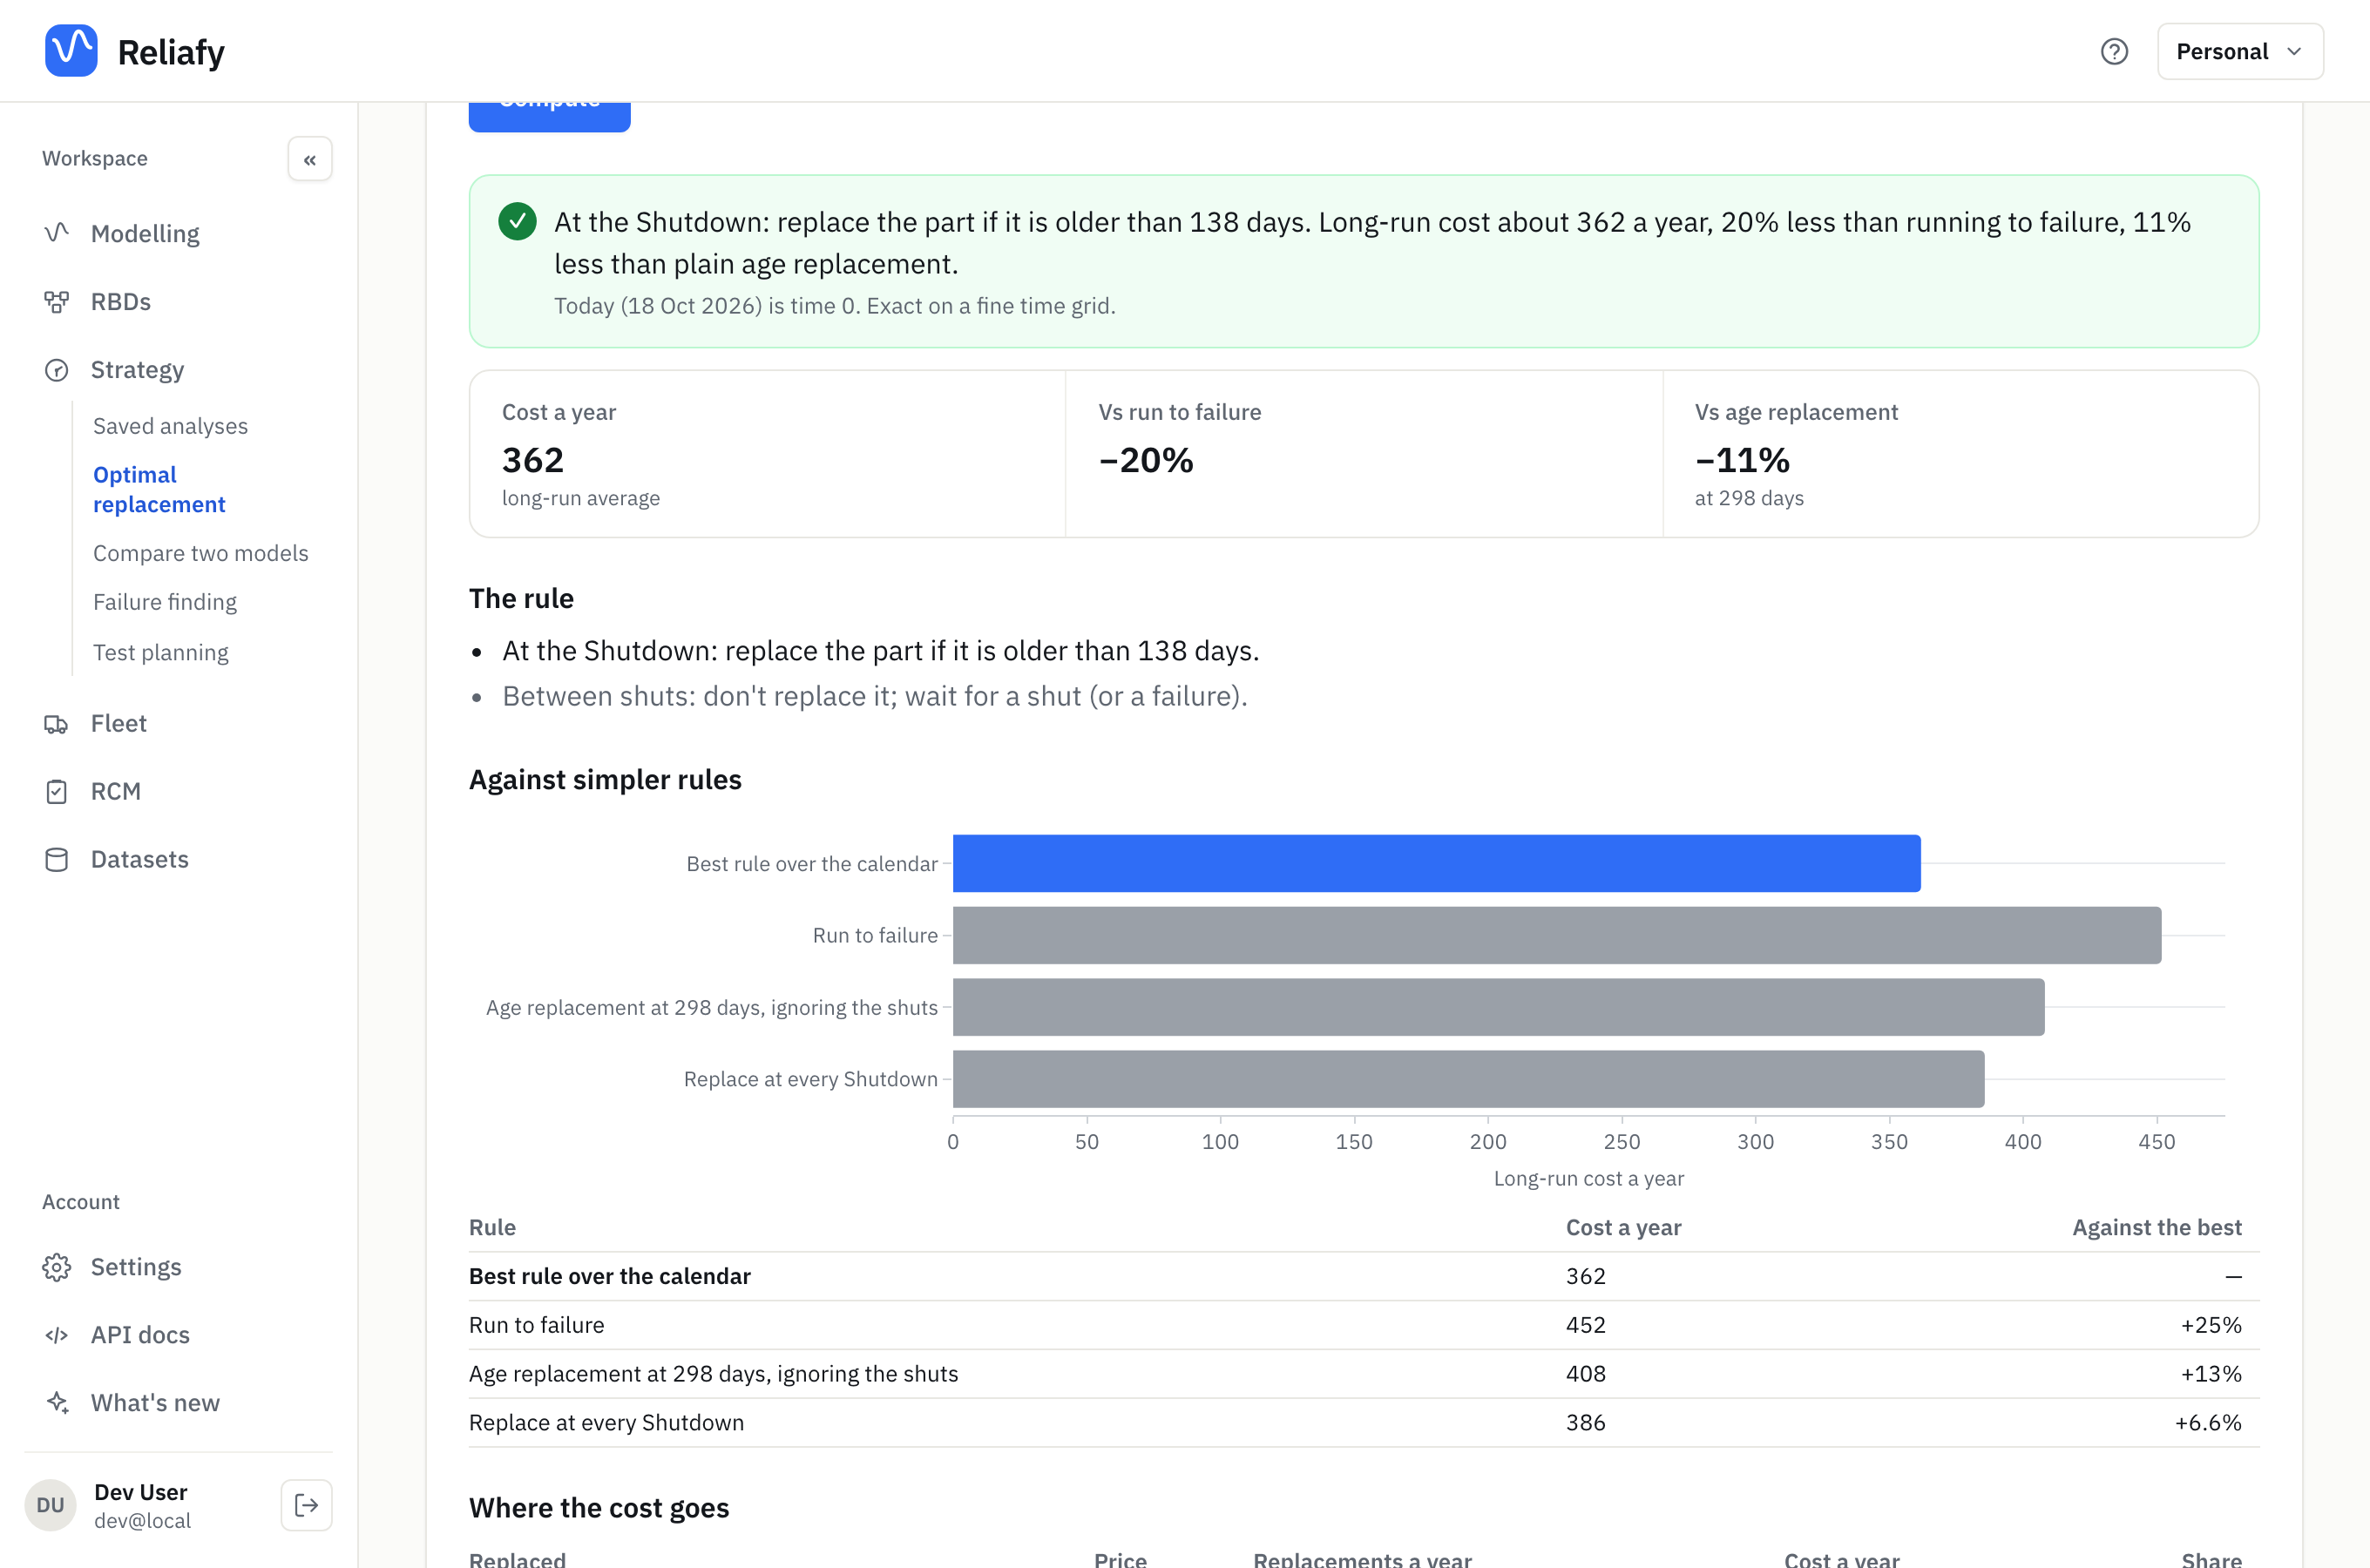Screen dimensions: 2370x1568
Task: Select Compare two models
Action: [x=200, y=553]
